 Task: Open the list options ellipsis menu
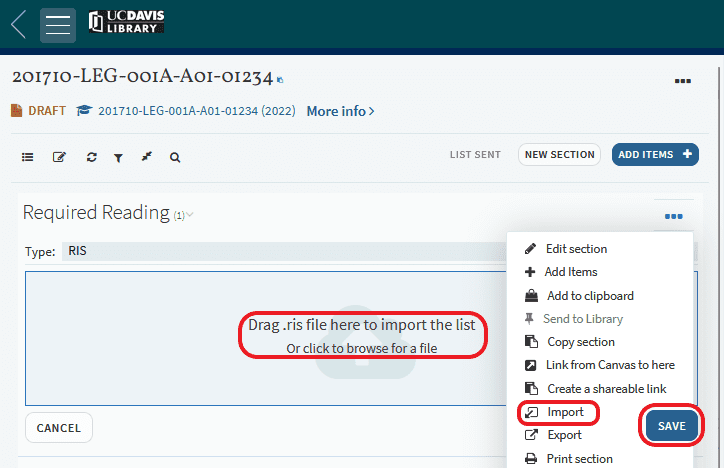click(683, 81)
